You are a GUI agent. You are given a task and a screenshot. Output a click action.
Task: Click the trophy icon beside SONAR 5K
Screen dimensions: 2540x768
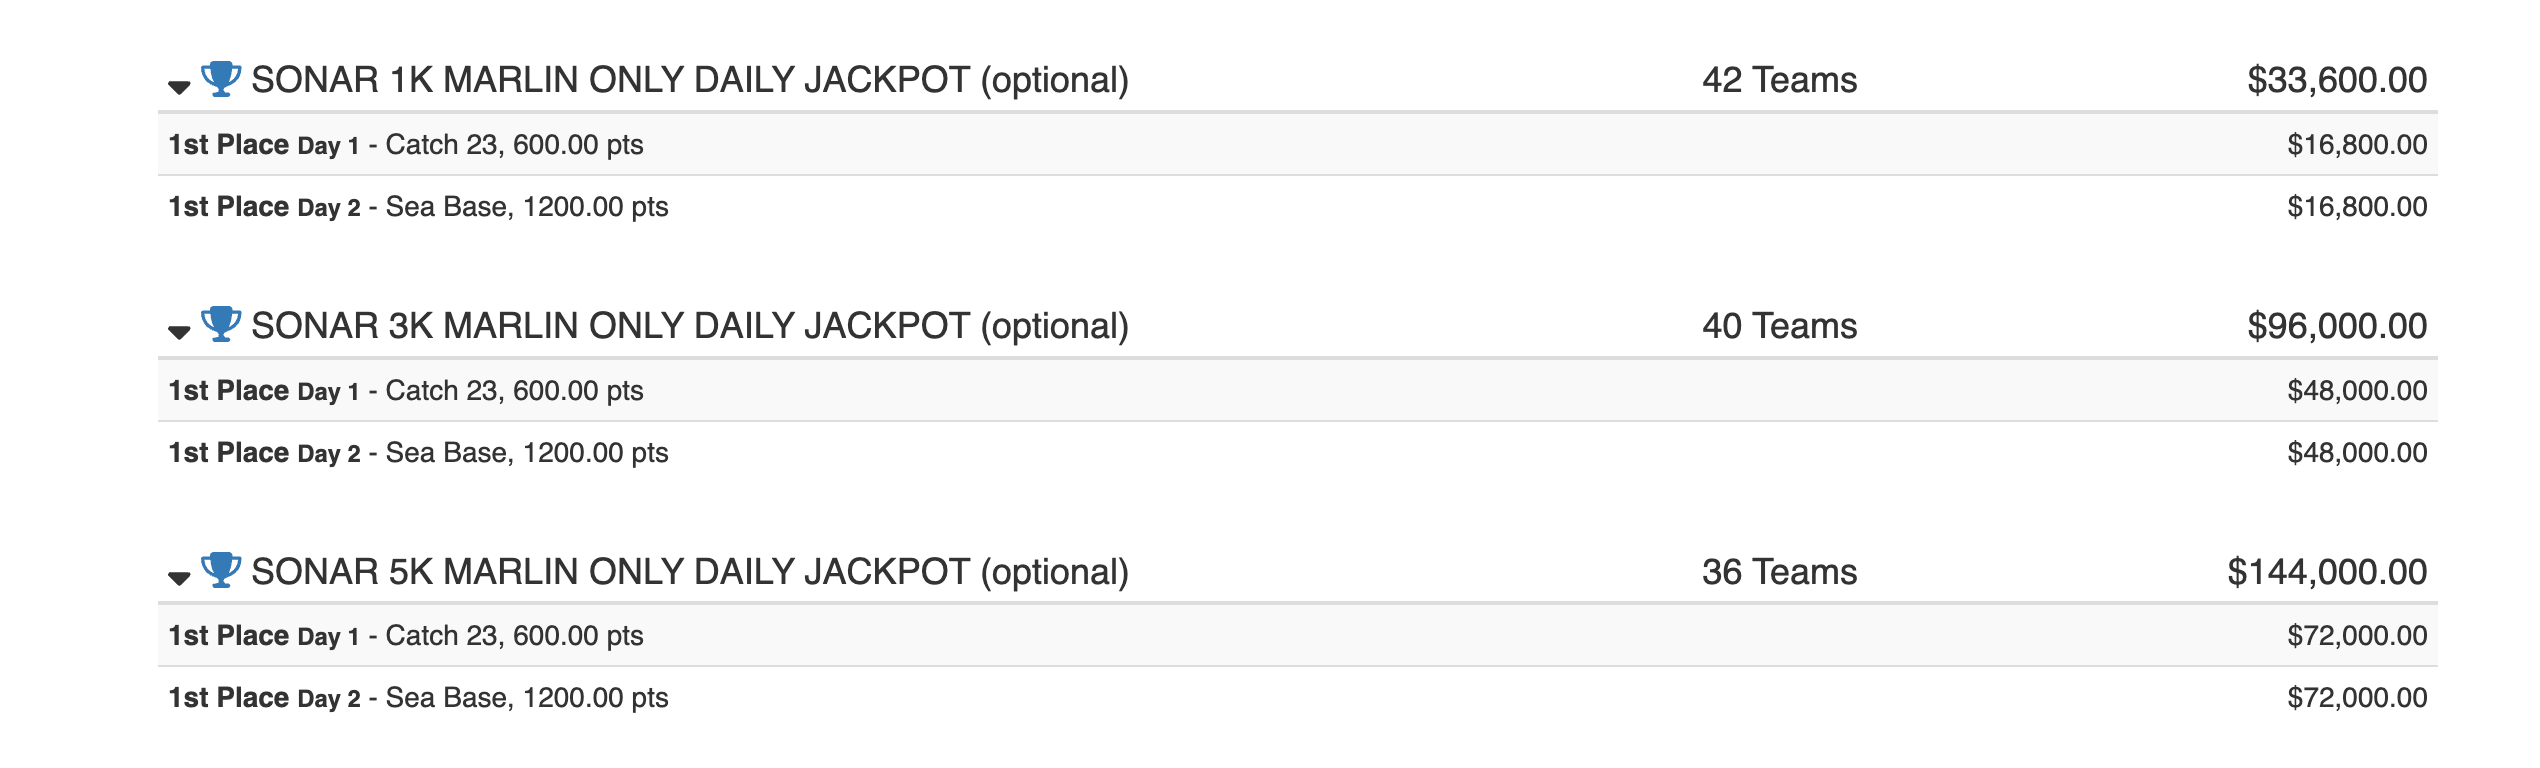[x=221, y=570]
